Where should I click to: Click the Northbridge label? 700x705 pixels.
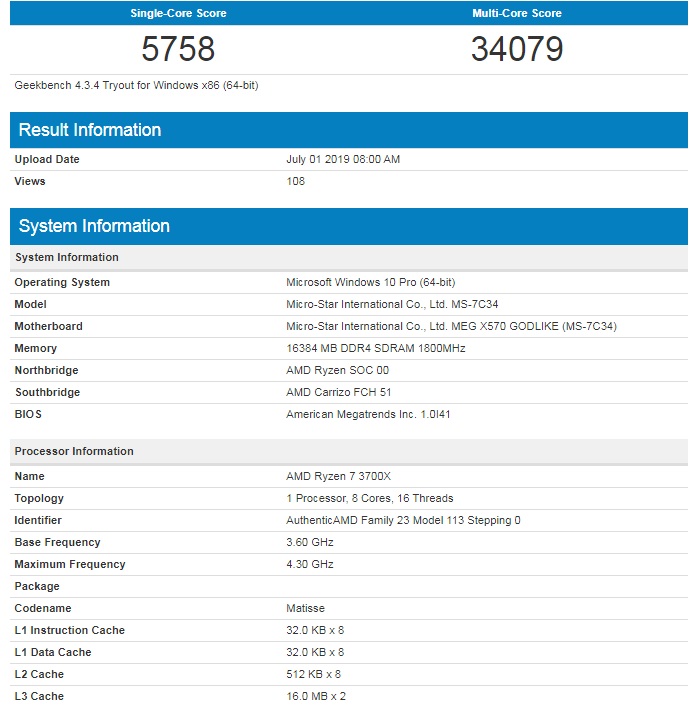(x=46, y=370)
